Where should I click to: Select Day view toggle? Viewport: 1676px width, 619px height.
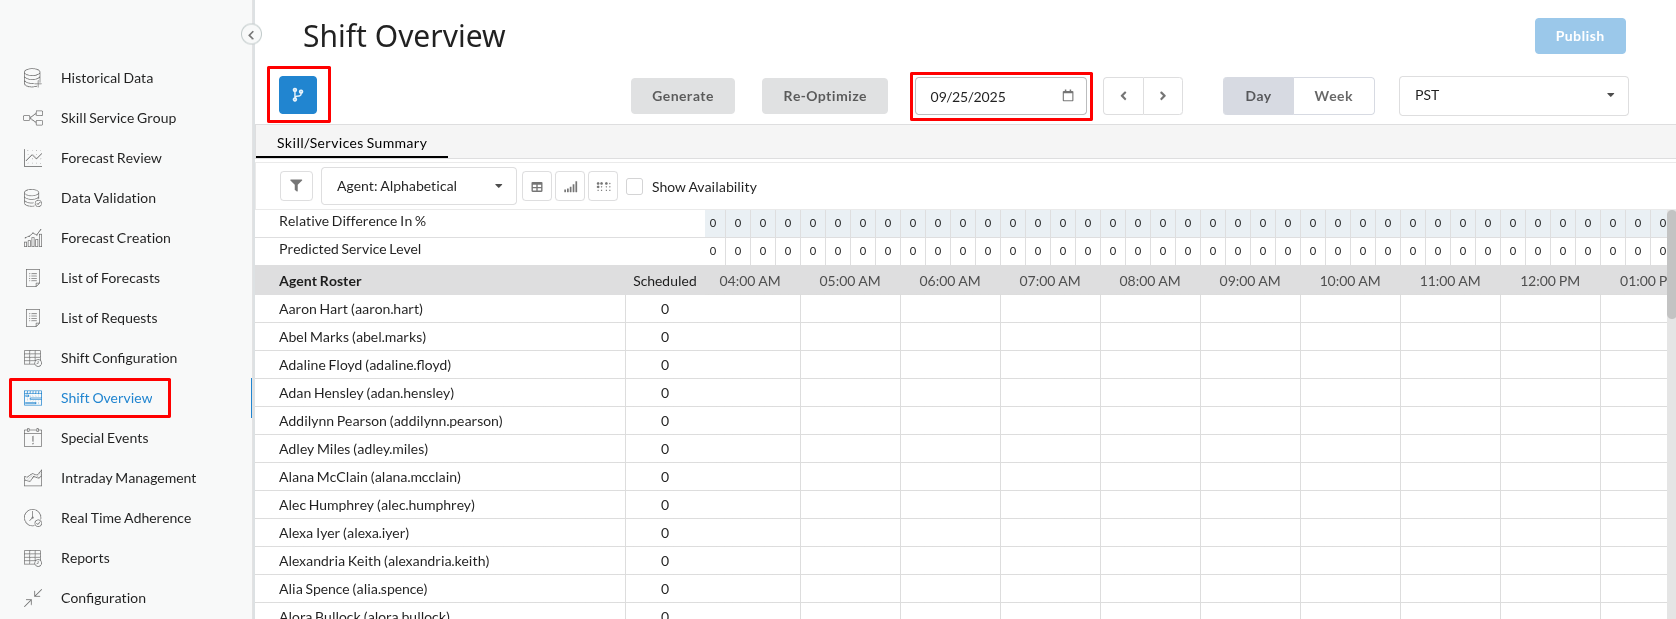pos(1258,96)
